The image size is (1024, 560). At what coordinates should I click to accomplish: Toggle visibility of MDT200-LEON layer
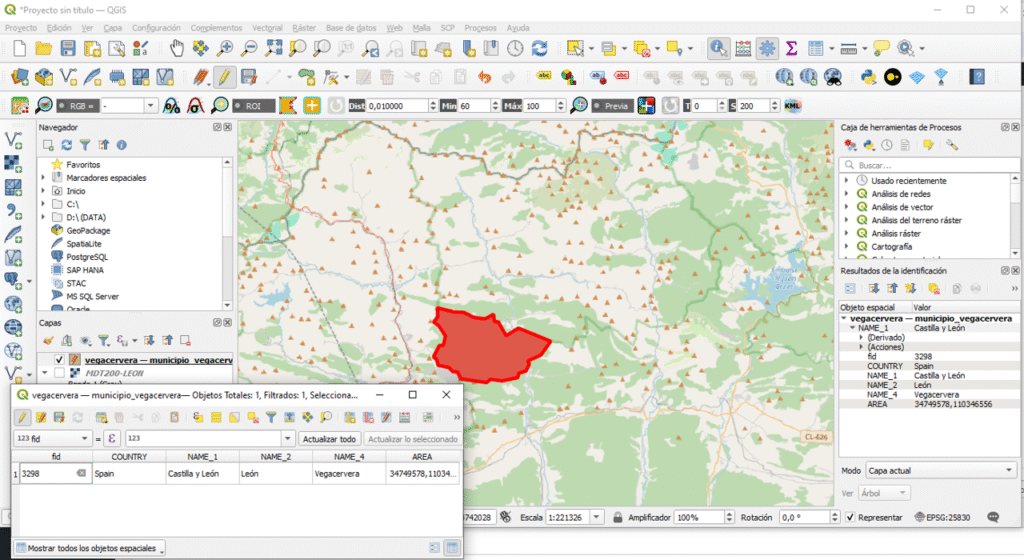coord(59,373)
